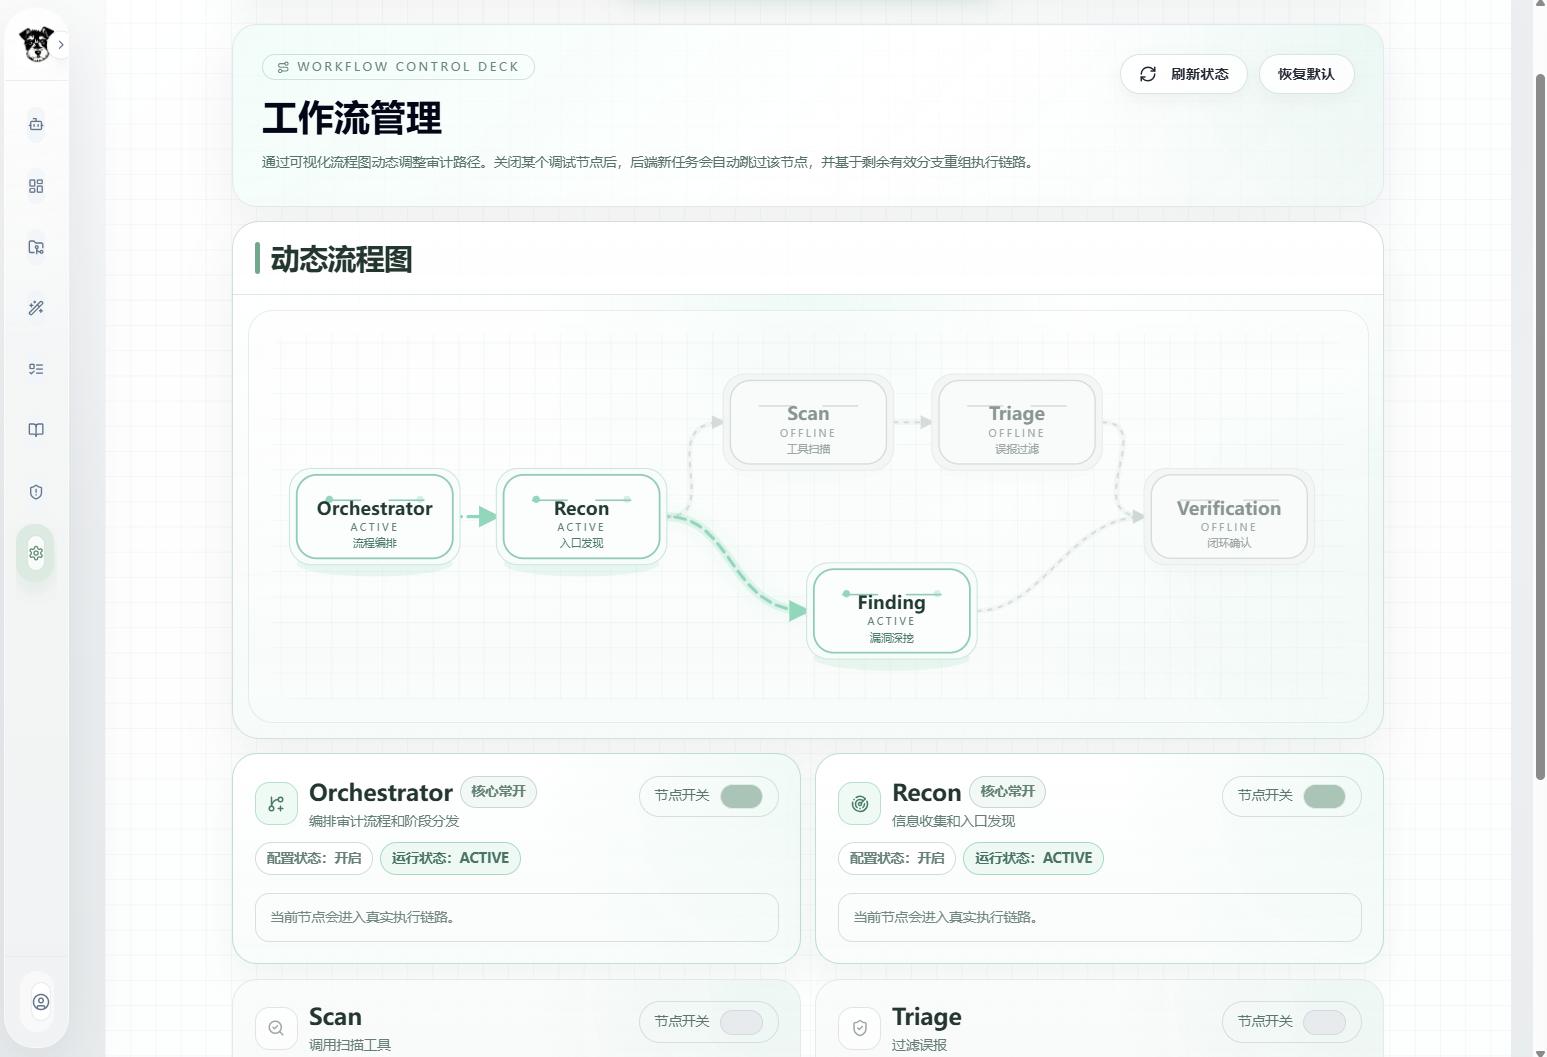Expand the sidebar with chevron arrow

[61, 45]
